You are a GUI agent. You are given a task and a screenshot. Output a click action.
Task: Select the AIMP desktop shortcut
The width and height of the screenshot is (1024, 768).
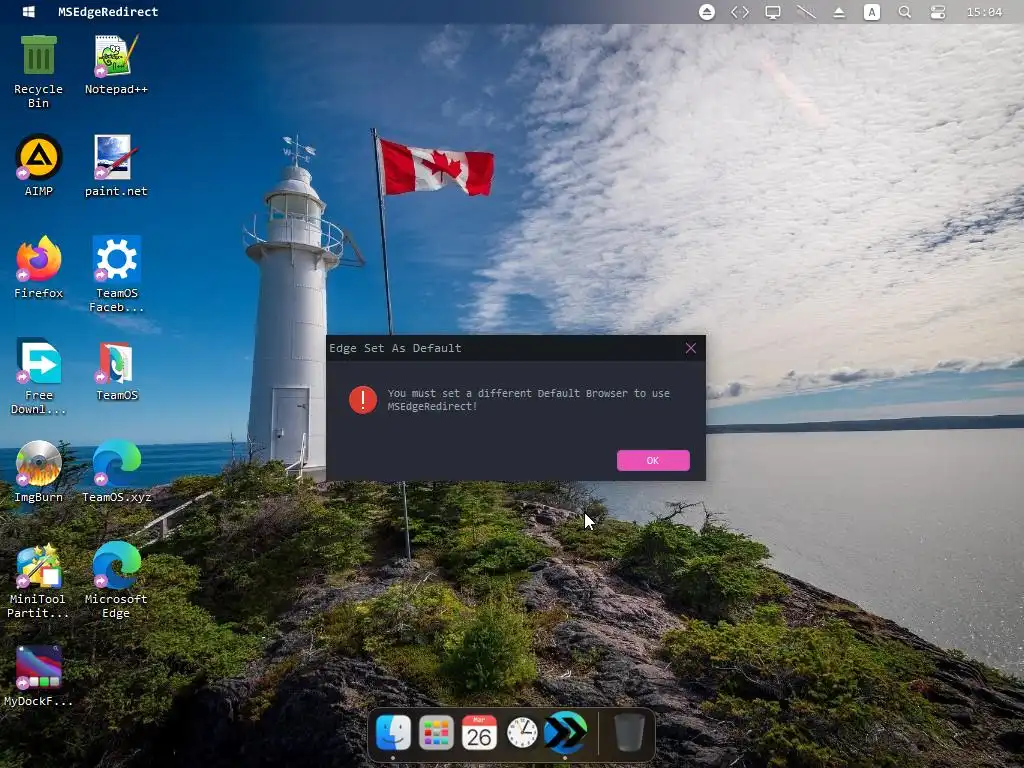click(39, 166)
